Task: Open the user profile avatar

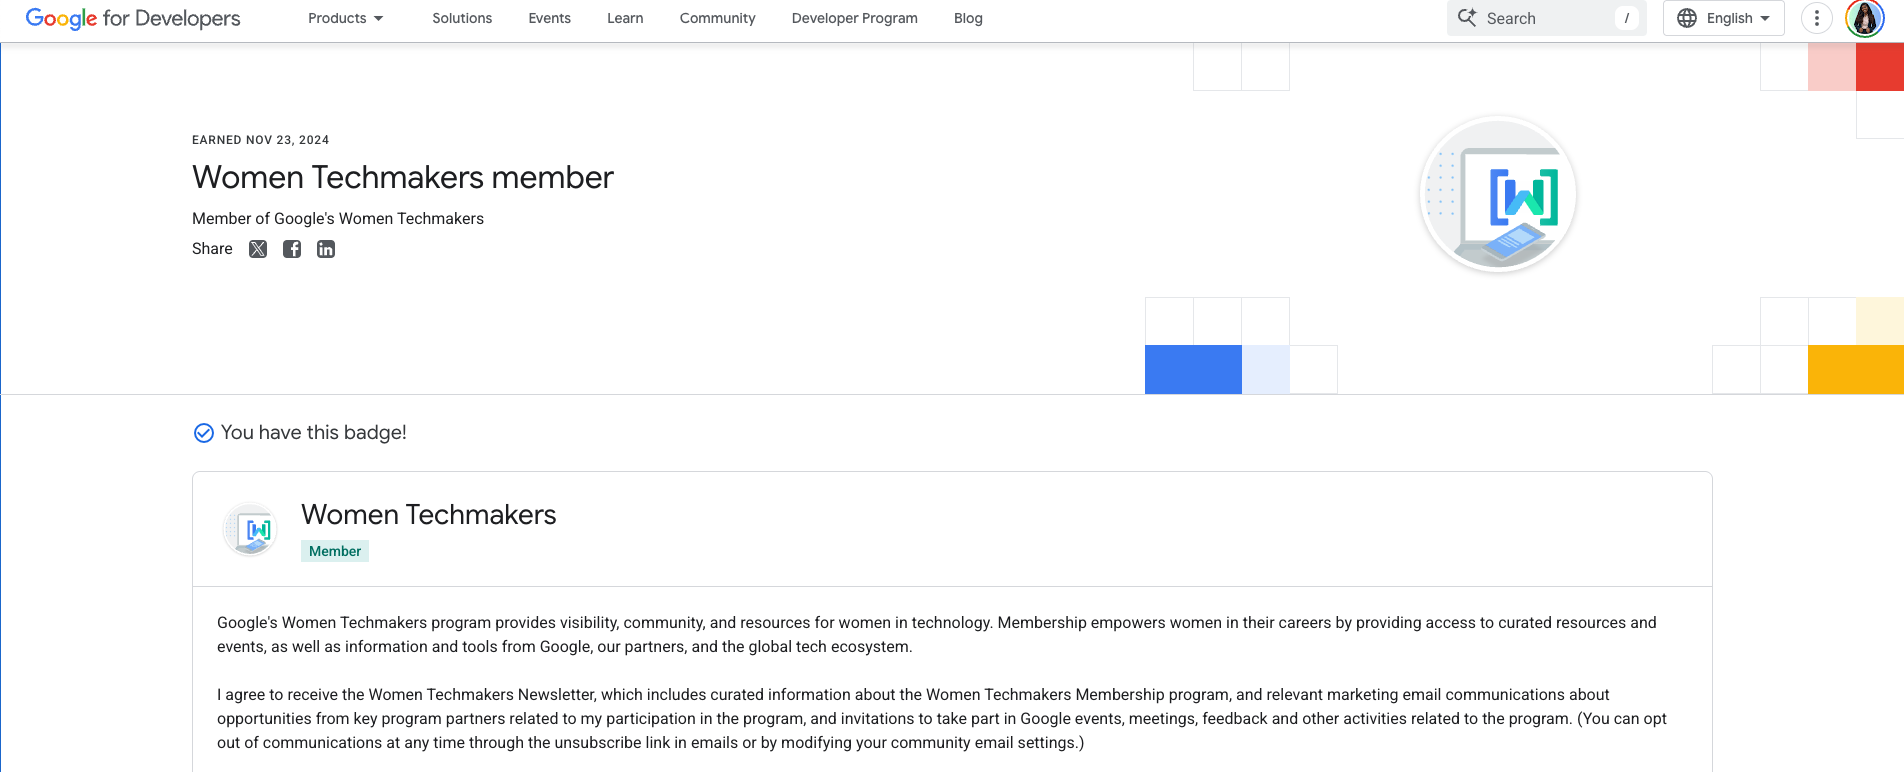Action: (1865, 18)
